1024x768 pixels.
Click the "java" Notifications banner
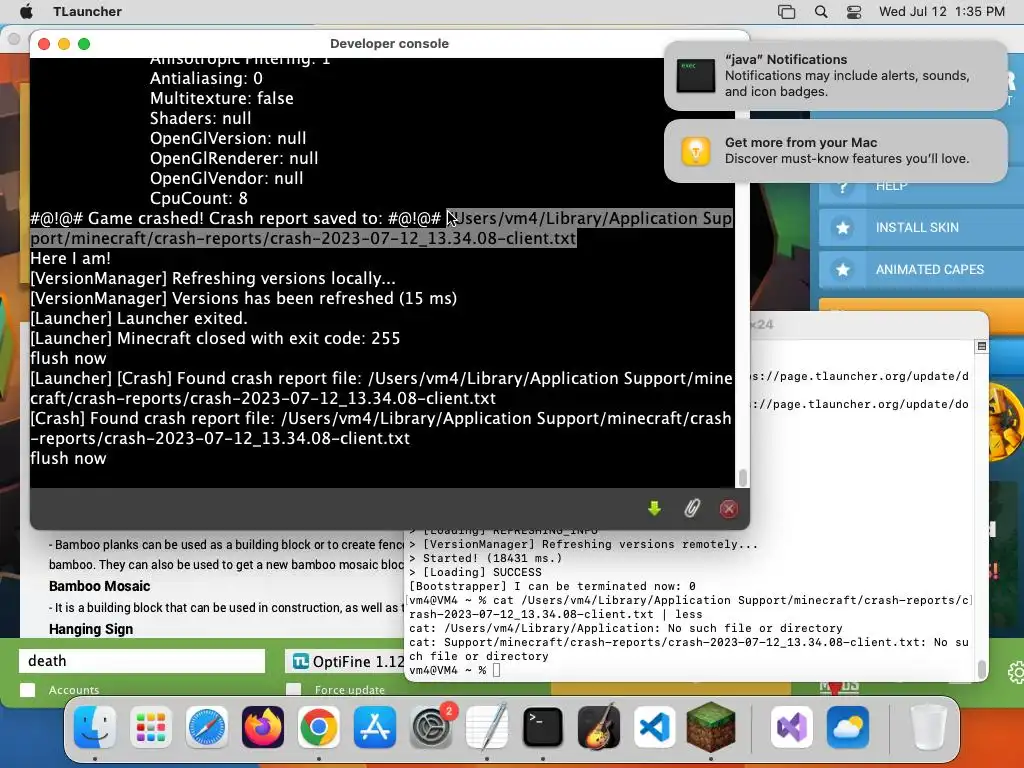pos(836,76)
